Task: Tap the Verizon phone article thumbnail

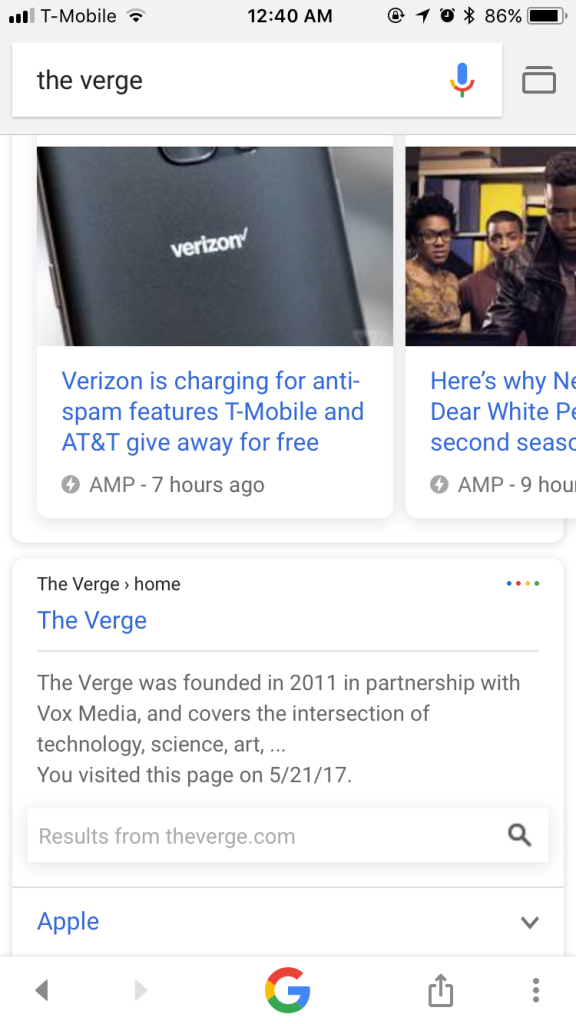Action: (x=214, y=245)
